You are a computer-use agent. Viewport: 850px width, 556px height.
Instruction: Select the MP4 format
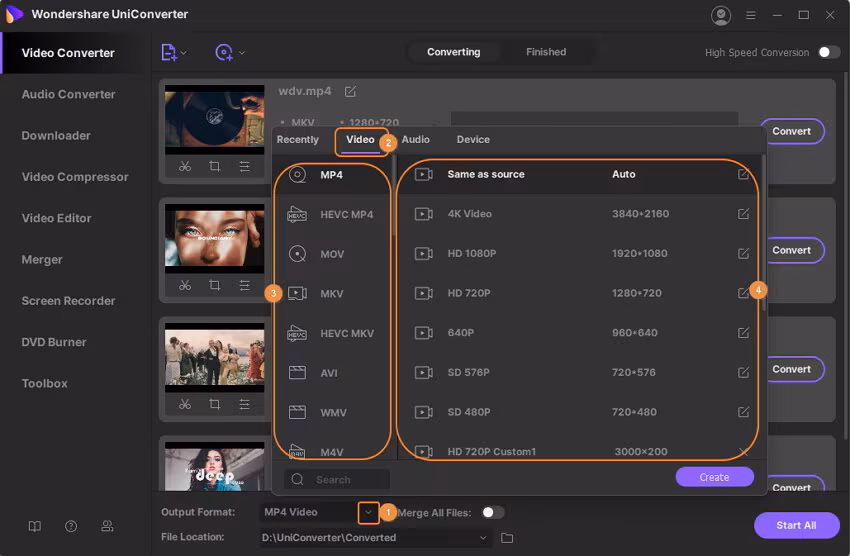[332, 174]
